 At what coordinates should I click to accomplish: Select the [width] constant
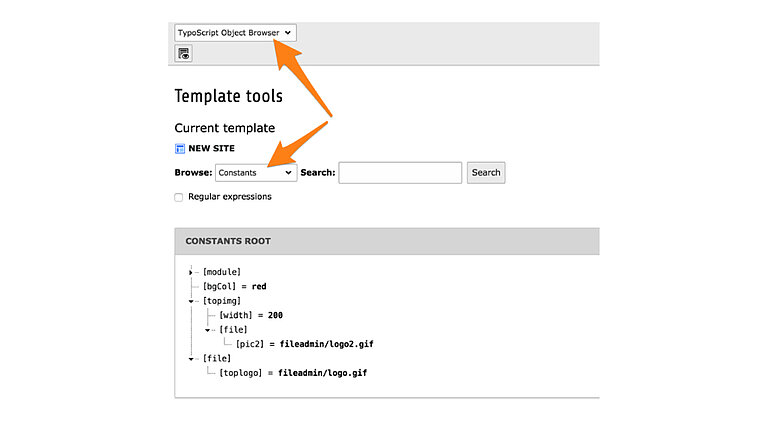[236, 315]
